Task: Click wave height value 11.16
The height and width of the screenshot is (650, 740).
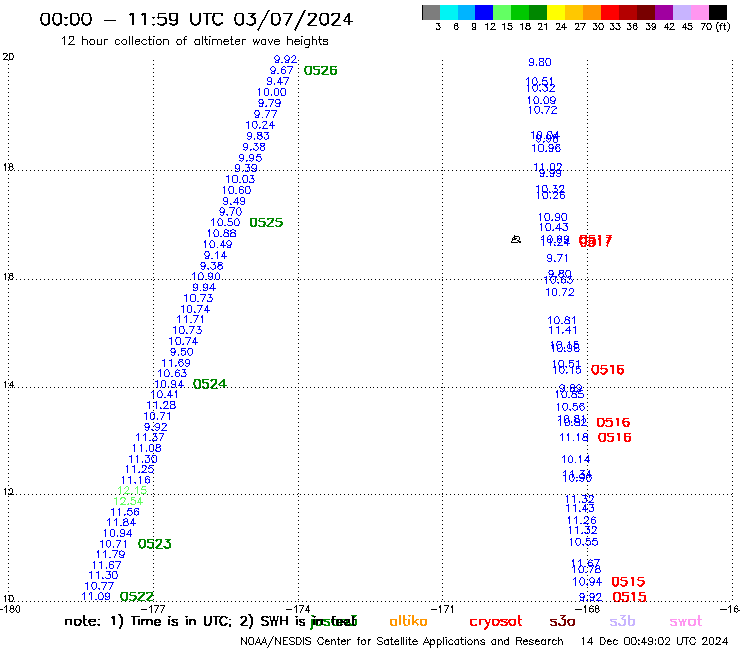Action: pyautogui.click(x=135, y=481)
